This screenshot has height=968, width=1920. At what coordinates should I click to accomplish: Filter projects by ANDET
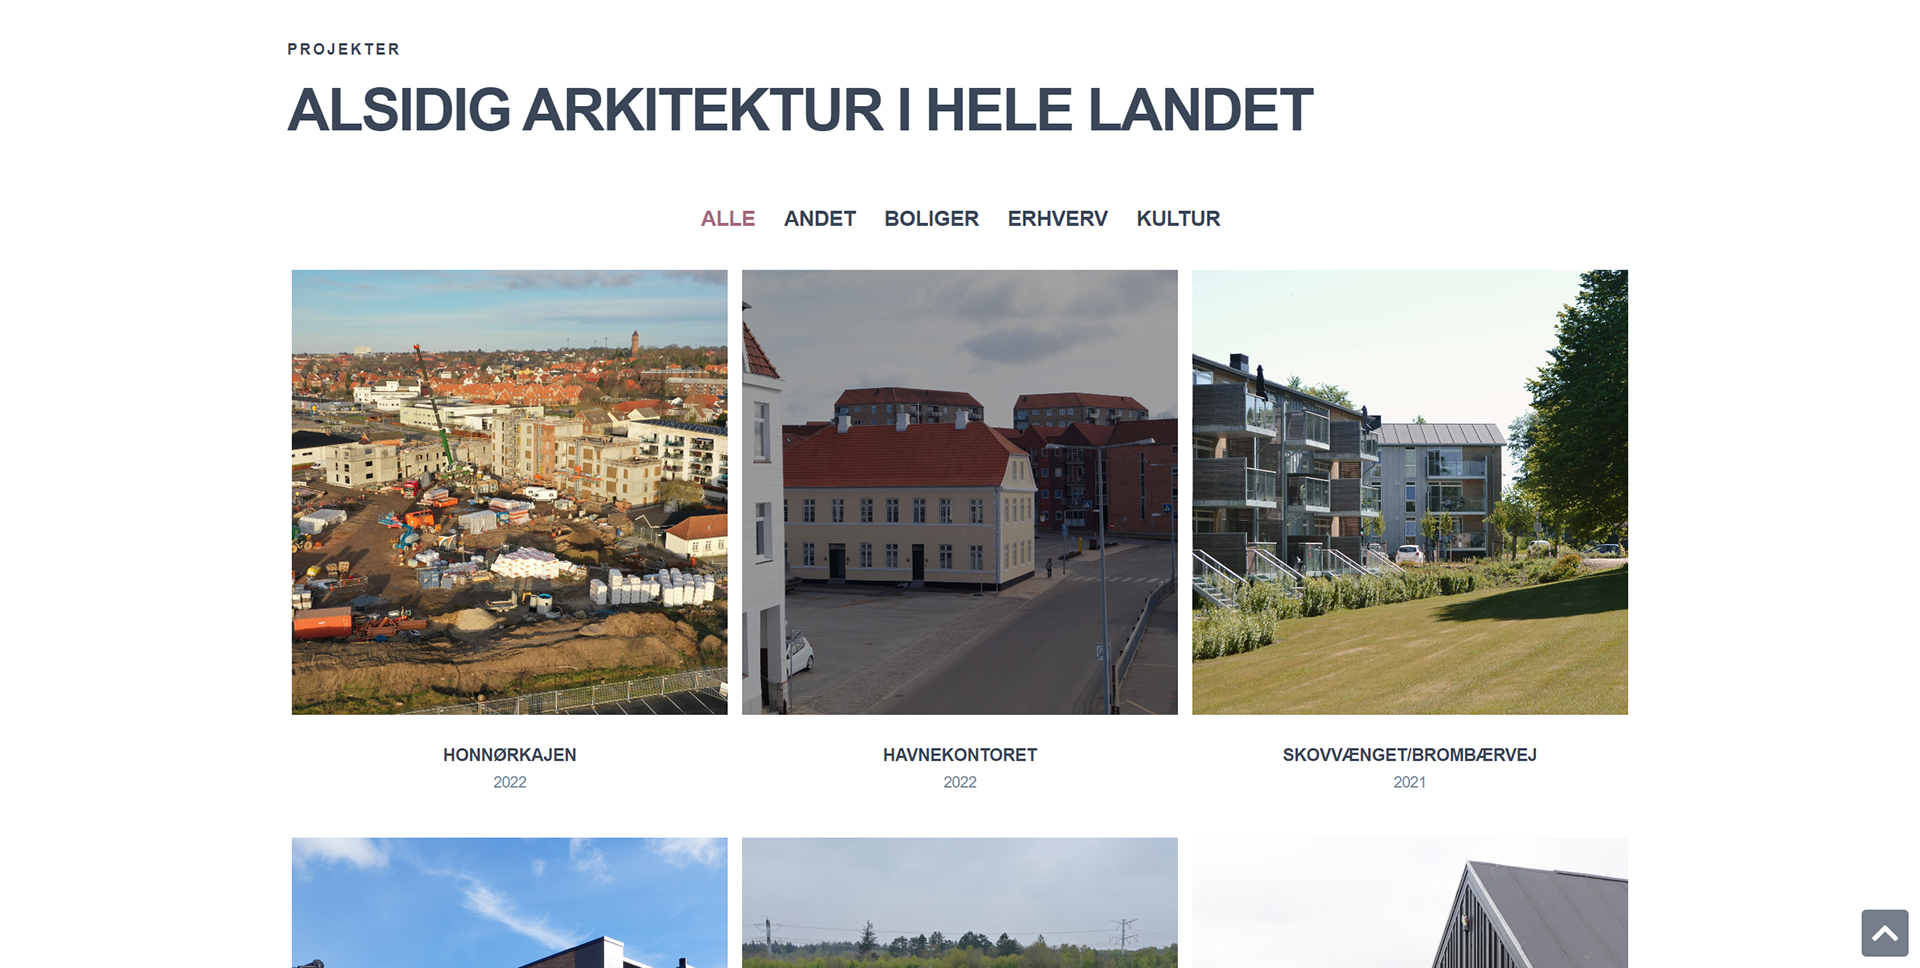(x=820, y=219)
